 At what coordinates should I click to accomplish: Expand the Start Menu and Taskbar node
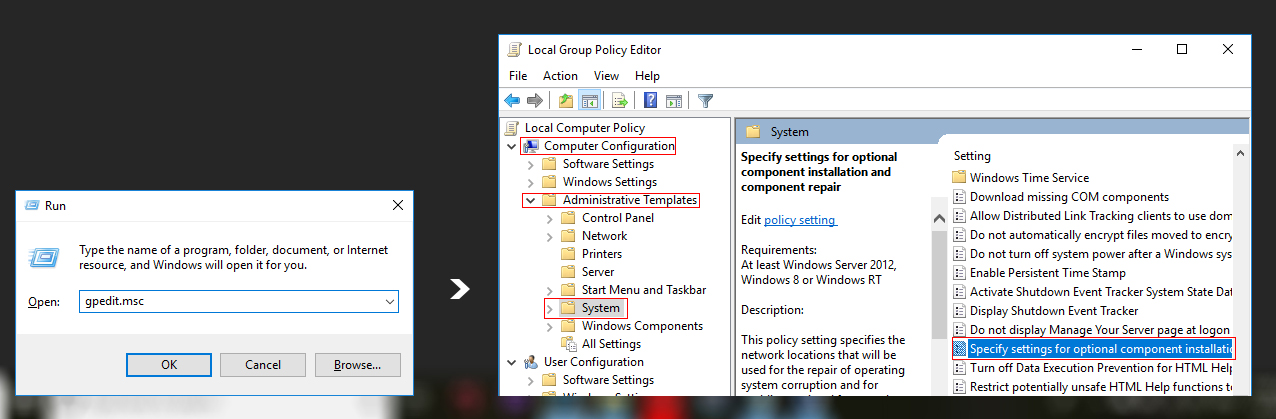click(549, 290)
